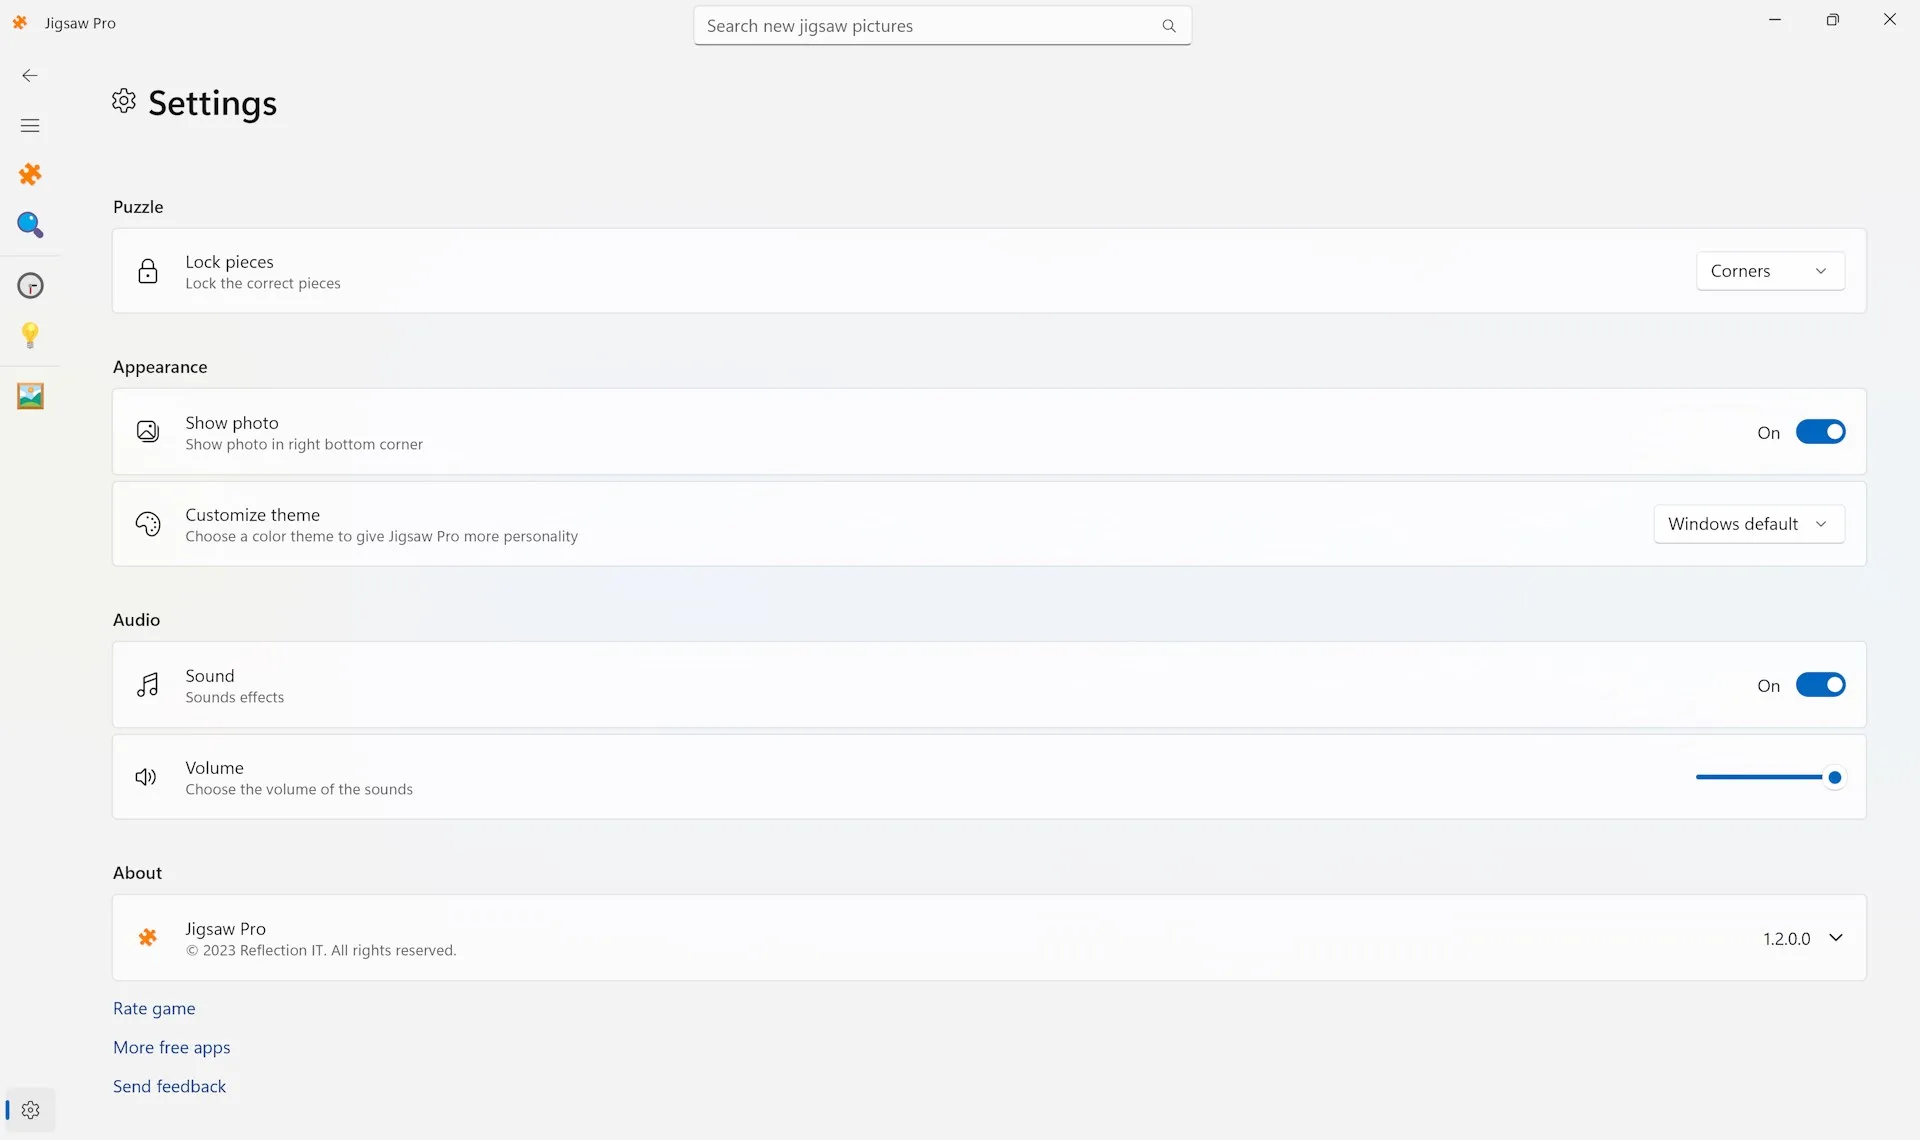Turn off the Show photo toggle

click(1820, 432)
